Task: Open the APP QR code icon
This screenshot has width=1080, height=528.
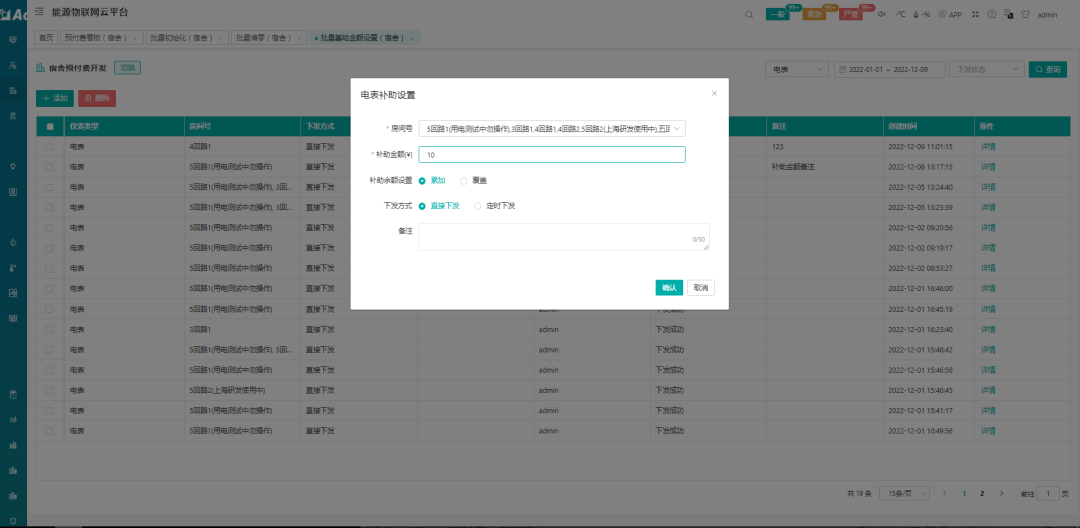Action: (950, 14)
